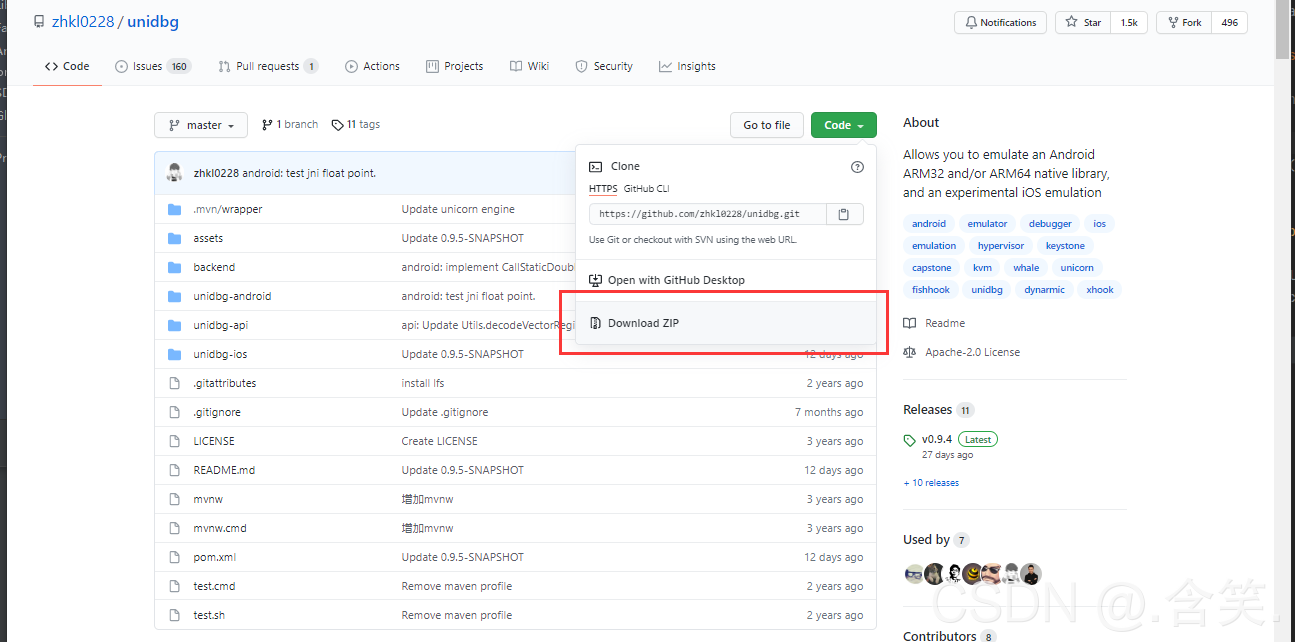Click the unicorn topic tag
The height and width of the screenshot is (642, 1295).
coord(1077,268)
